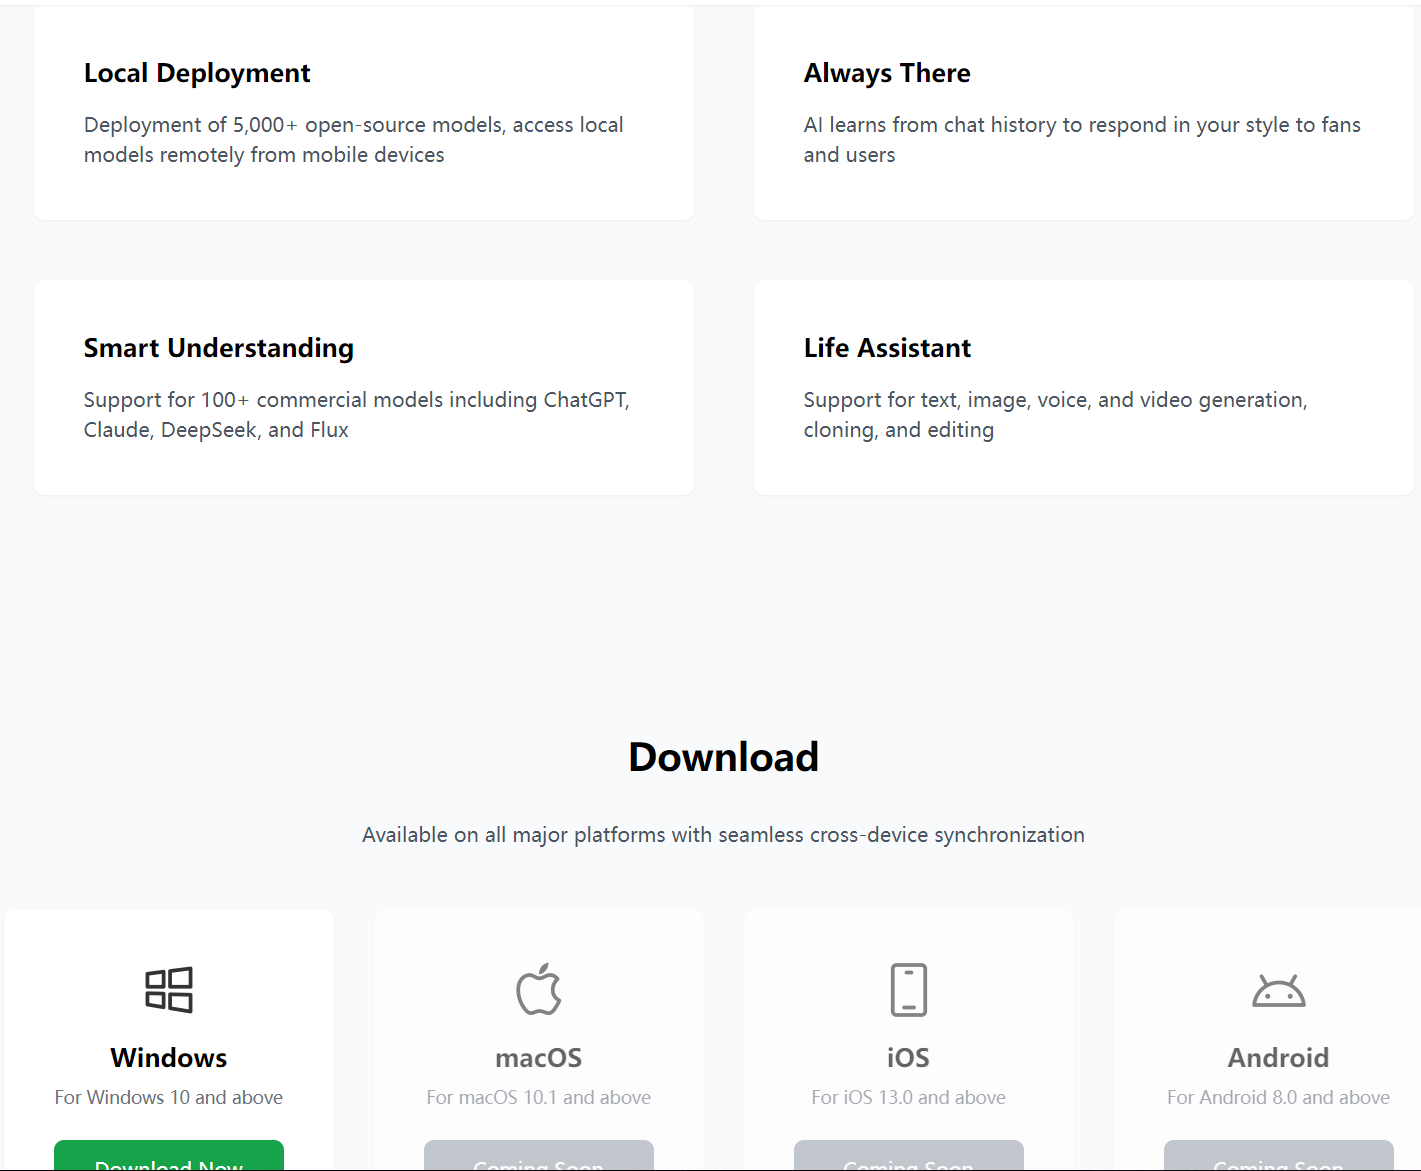The image size is (1421, 1171).
Task: Click 'For macOS 10.1 and above' text
Action: click(539, 1098)
